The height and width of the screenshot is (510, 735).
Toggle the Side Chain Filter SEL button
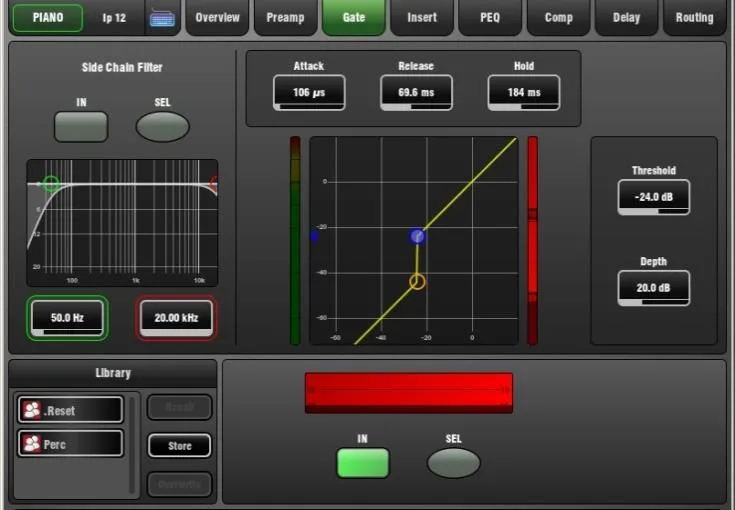163,127
